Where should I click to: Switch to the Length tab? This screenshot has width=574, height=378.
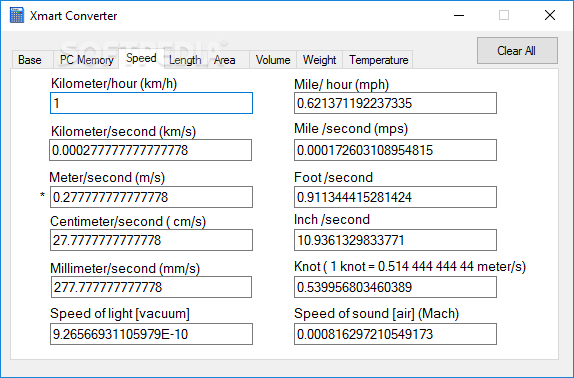185,60
